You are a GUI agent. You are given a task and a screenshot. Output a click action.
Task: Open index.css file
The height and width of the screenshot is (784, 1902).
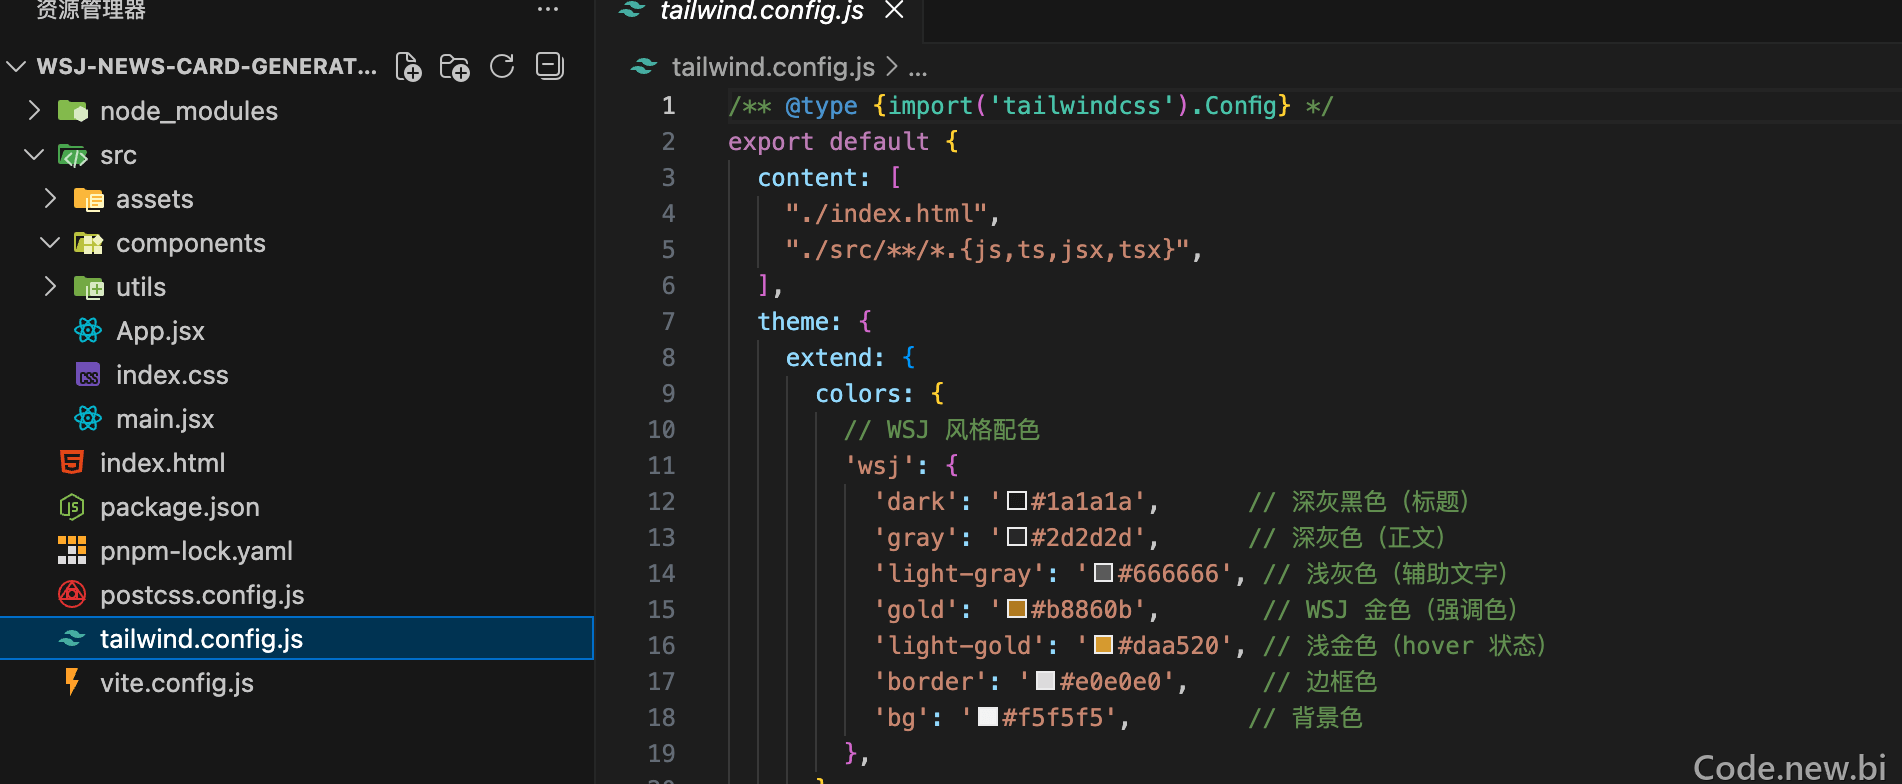172,375
